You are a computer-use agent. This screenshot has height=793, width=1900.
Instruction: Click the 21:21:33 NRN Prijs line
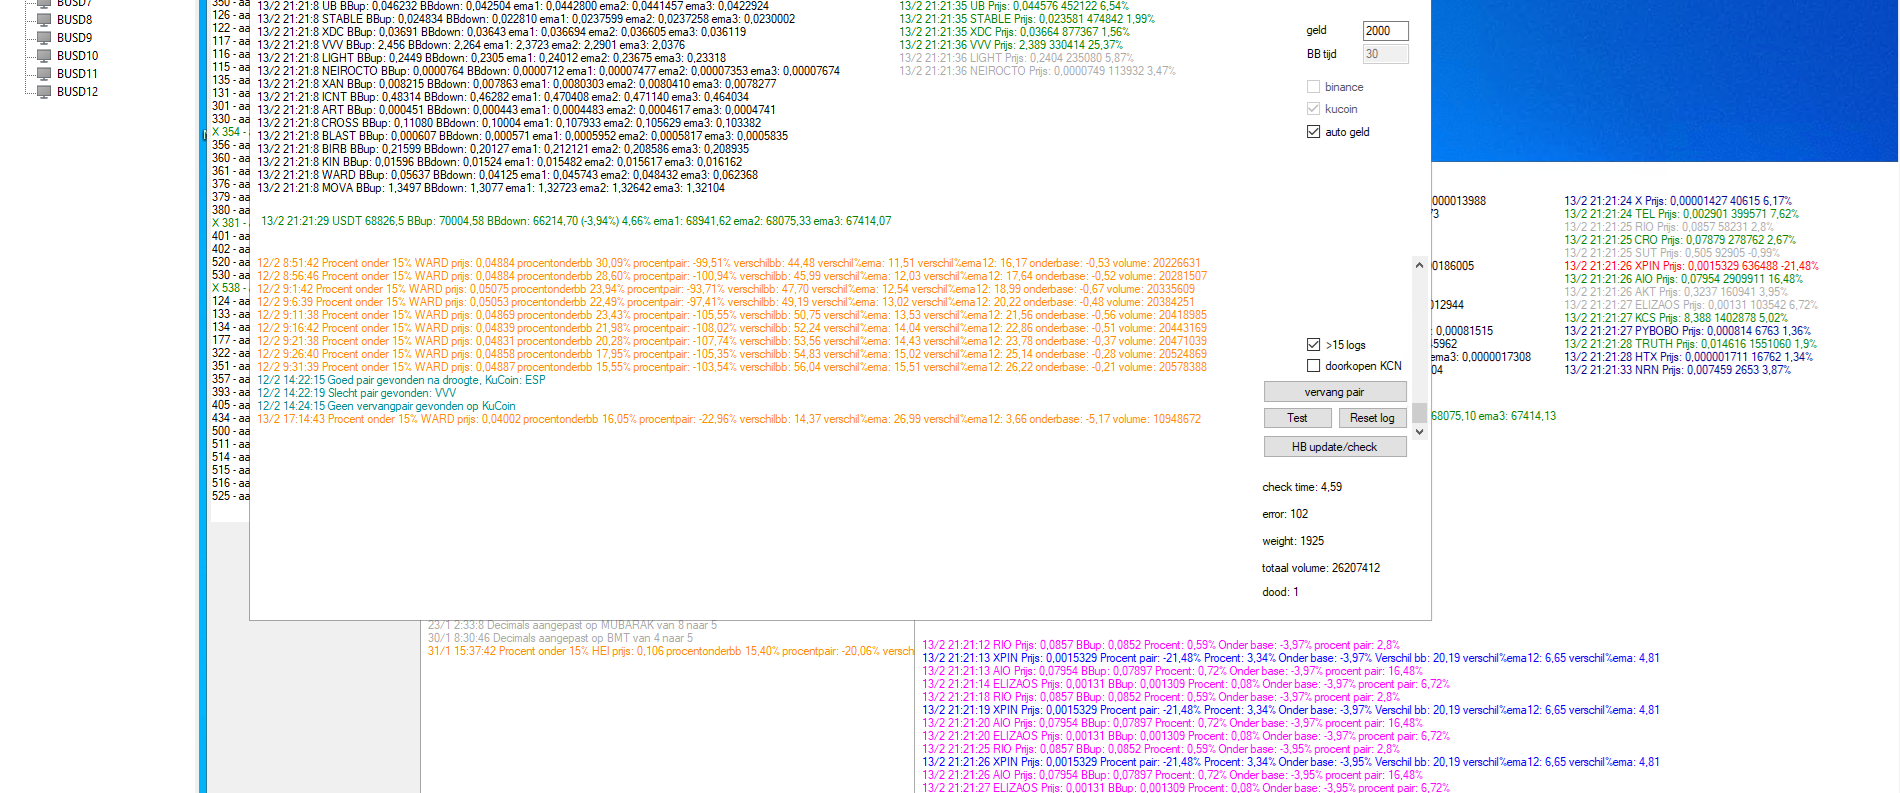(1677, 370)
